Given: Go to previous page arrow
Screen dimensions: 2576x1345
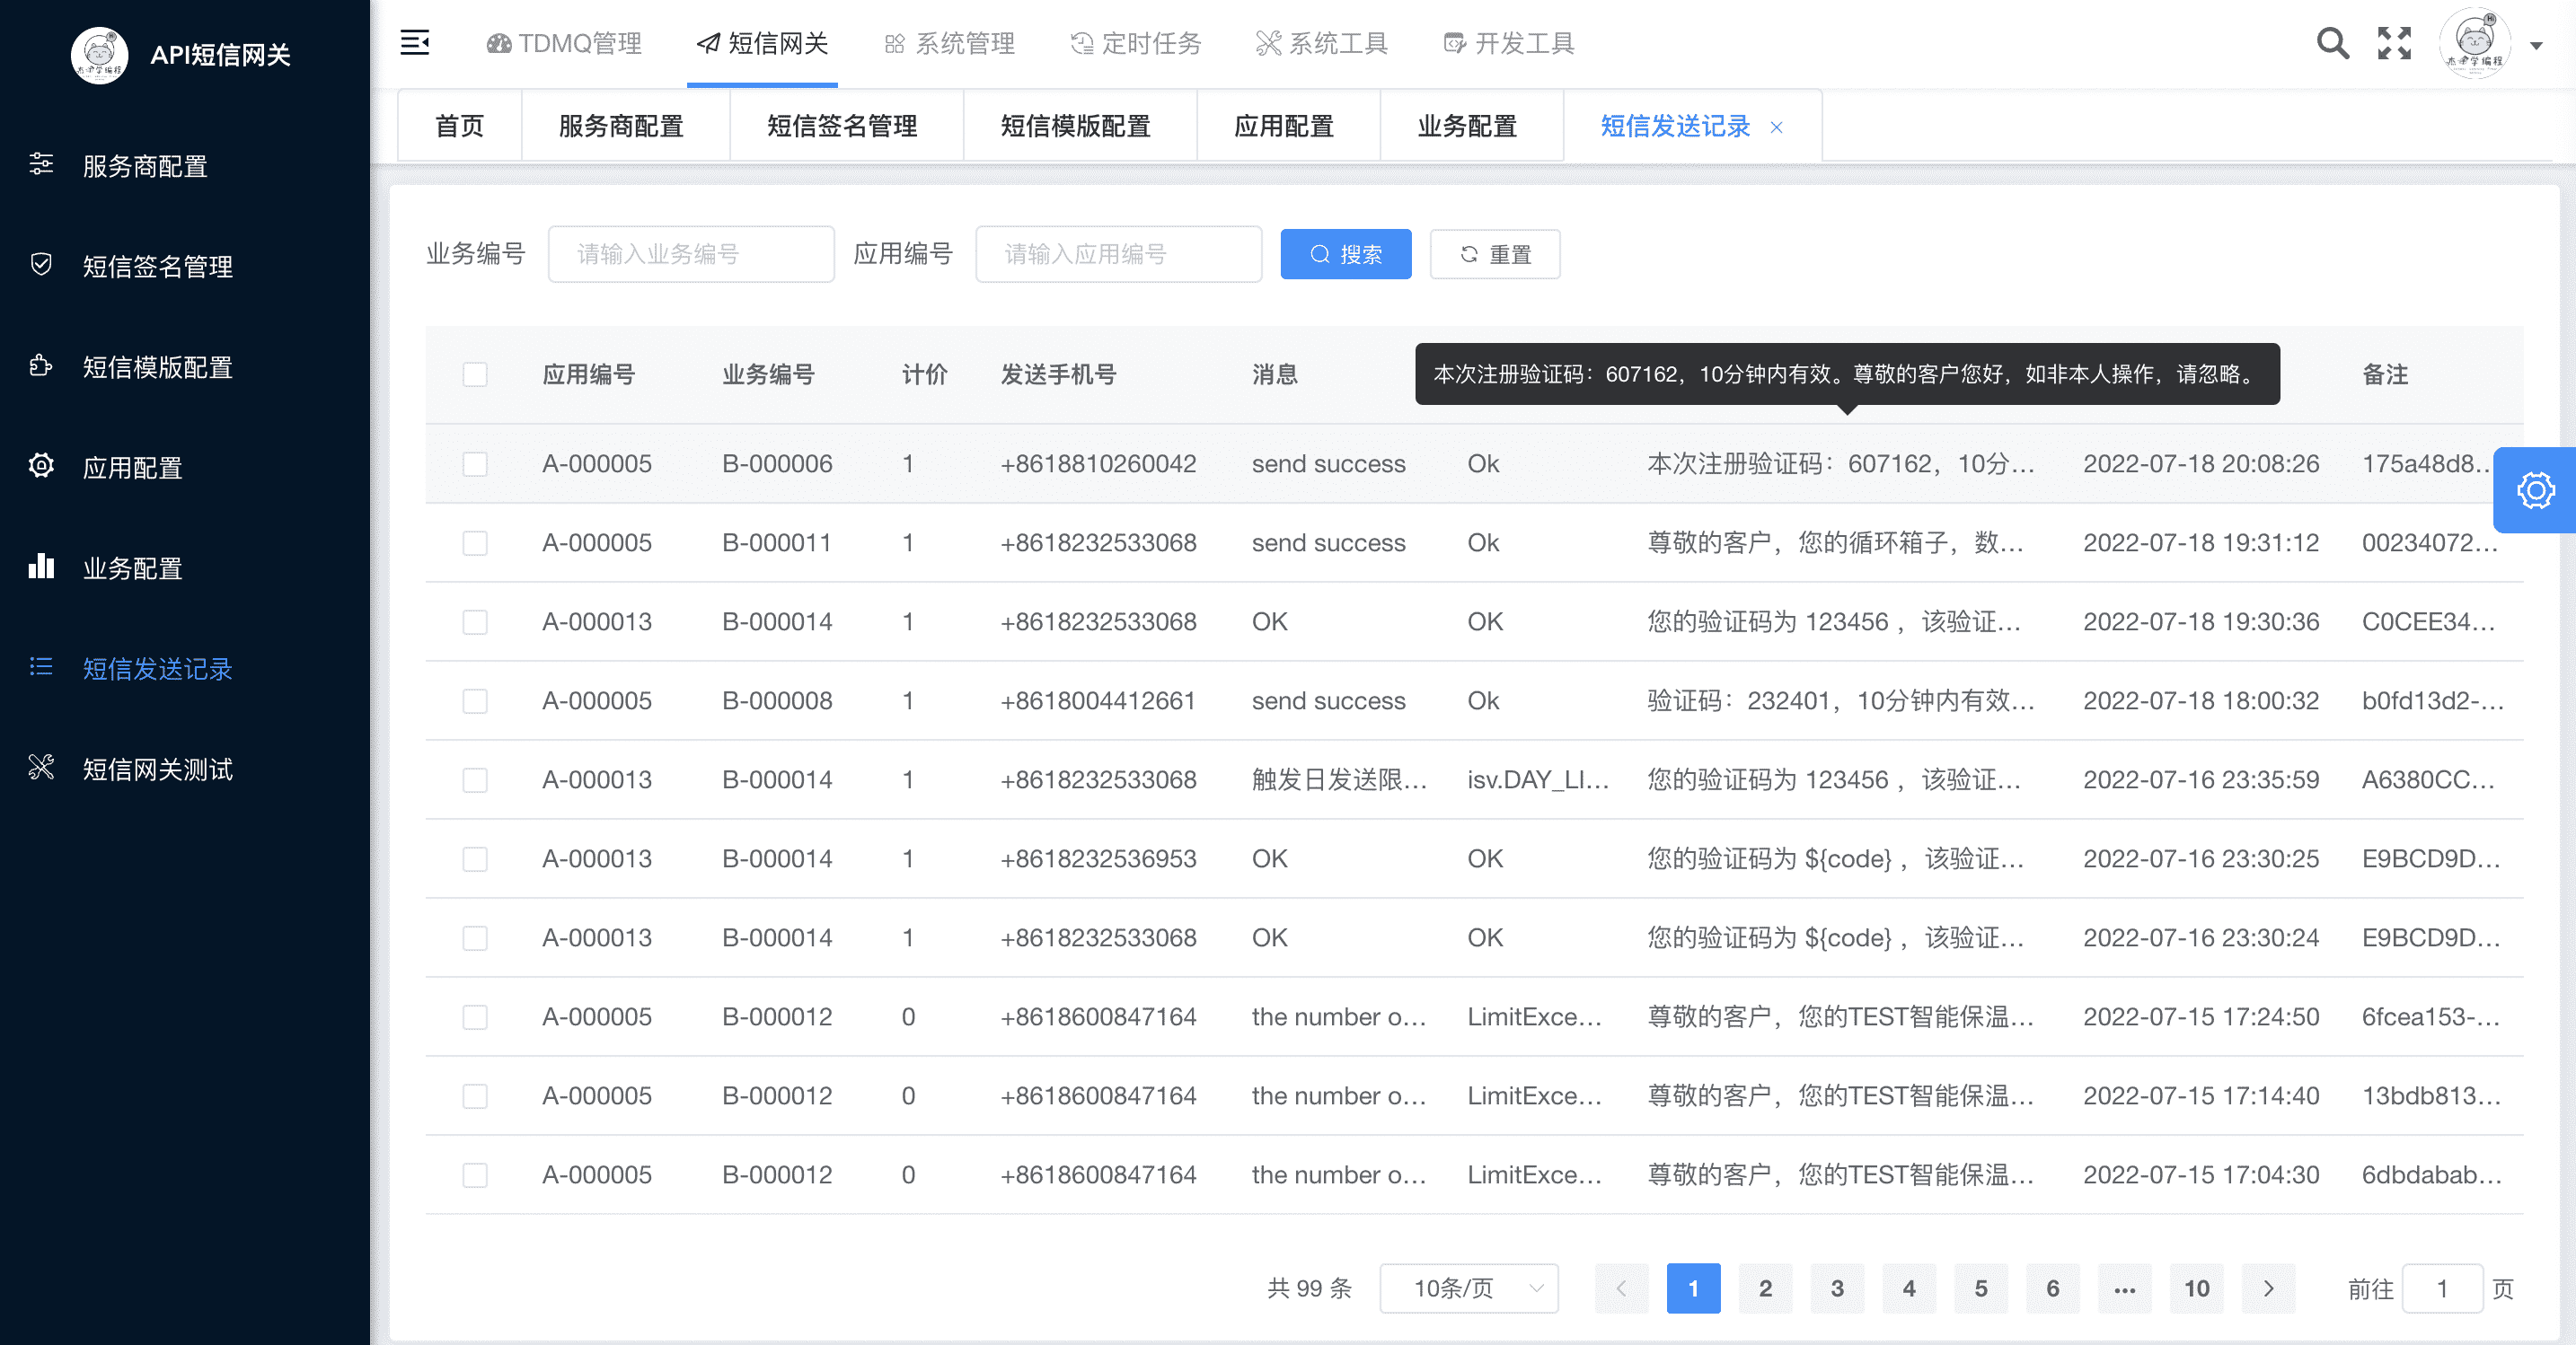Looking at the screenshot, I should point(1621,1288).
